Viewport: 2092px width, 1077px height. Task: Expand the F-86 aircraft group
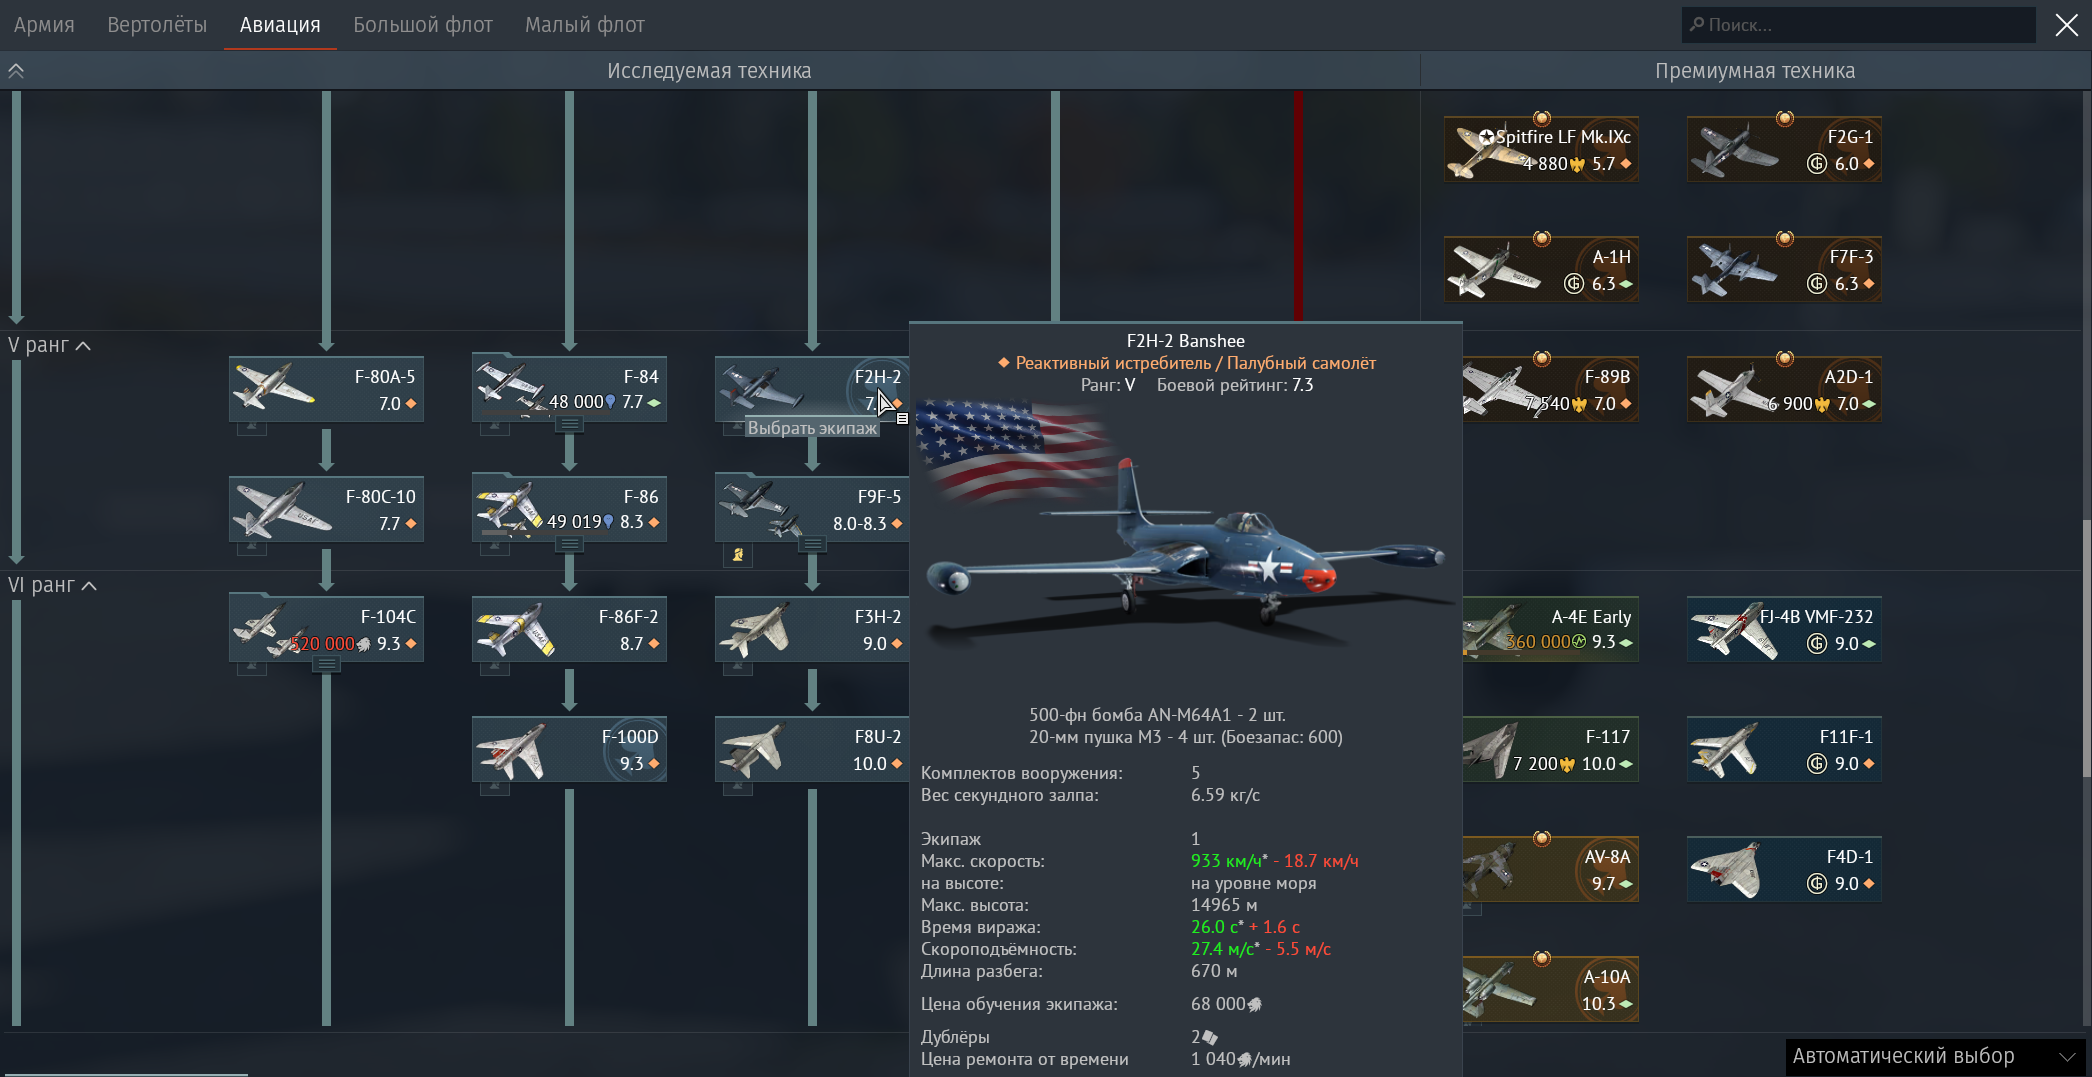tap(569, 544)
